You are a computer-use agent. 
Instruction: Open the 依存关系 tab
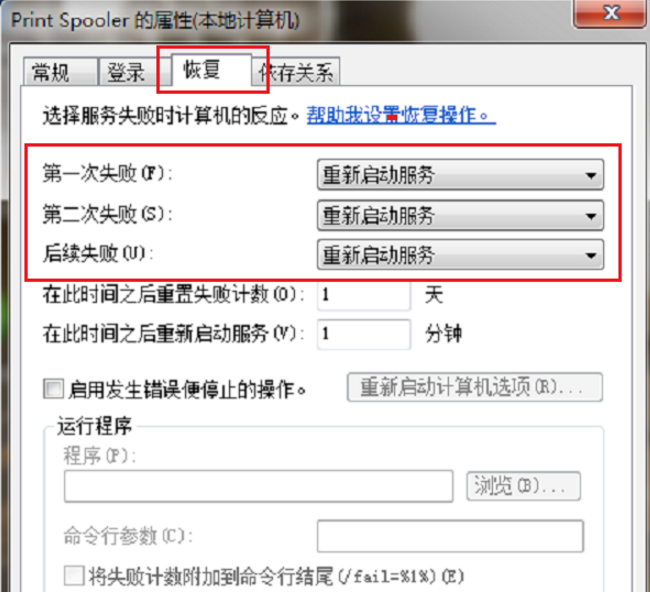point(297,72)
